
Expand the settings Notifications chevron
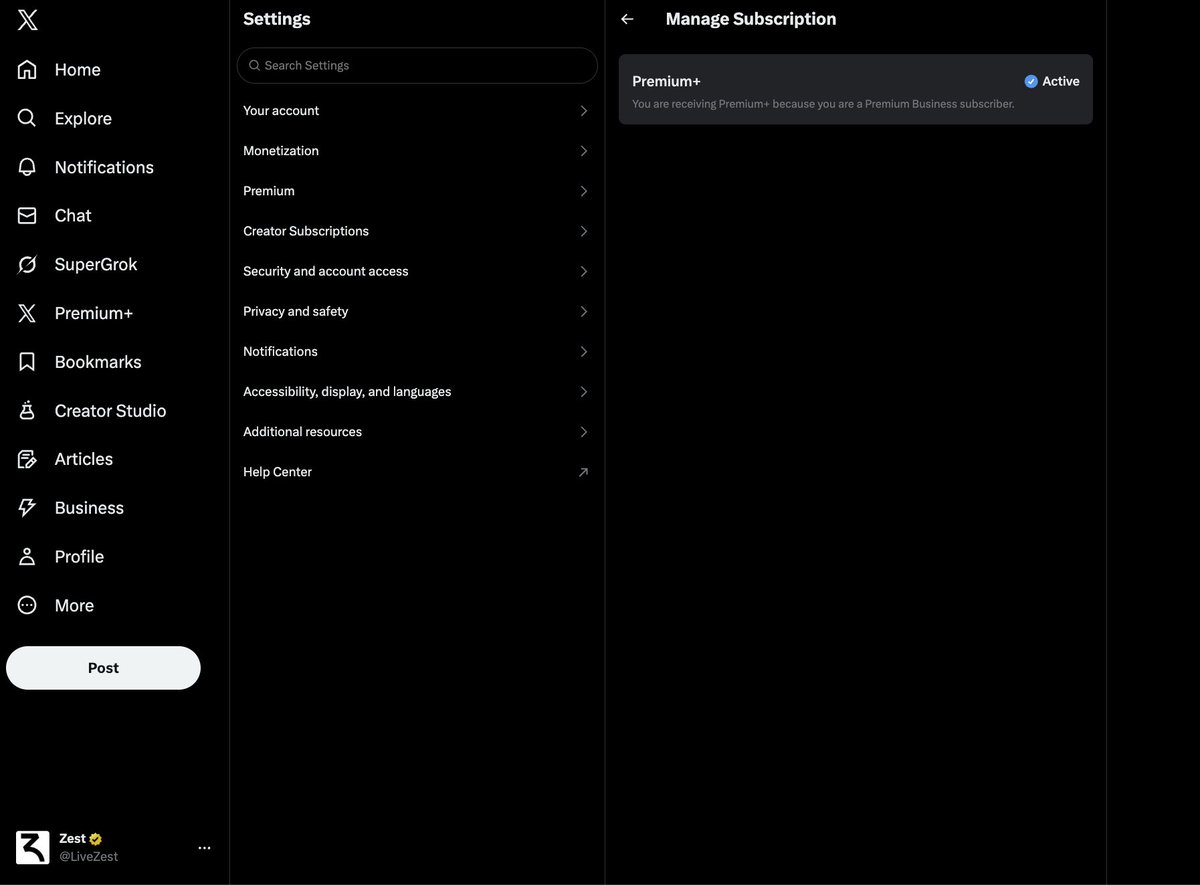tap(584, 351)
